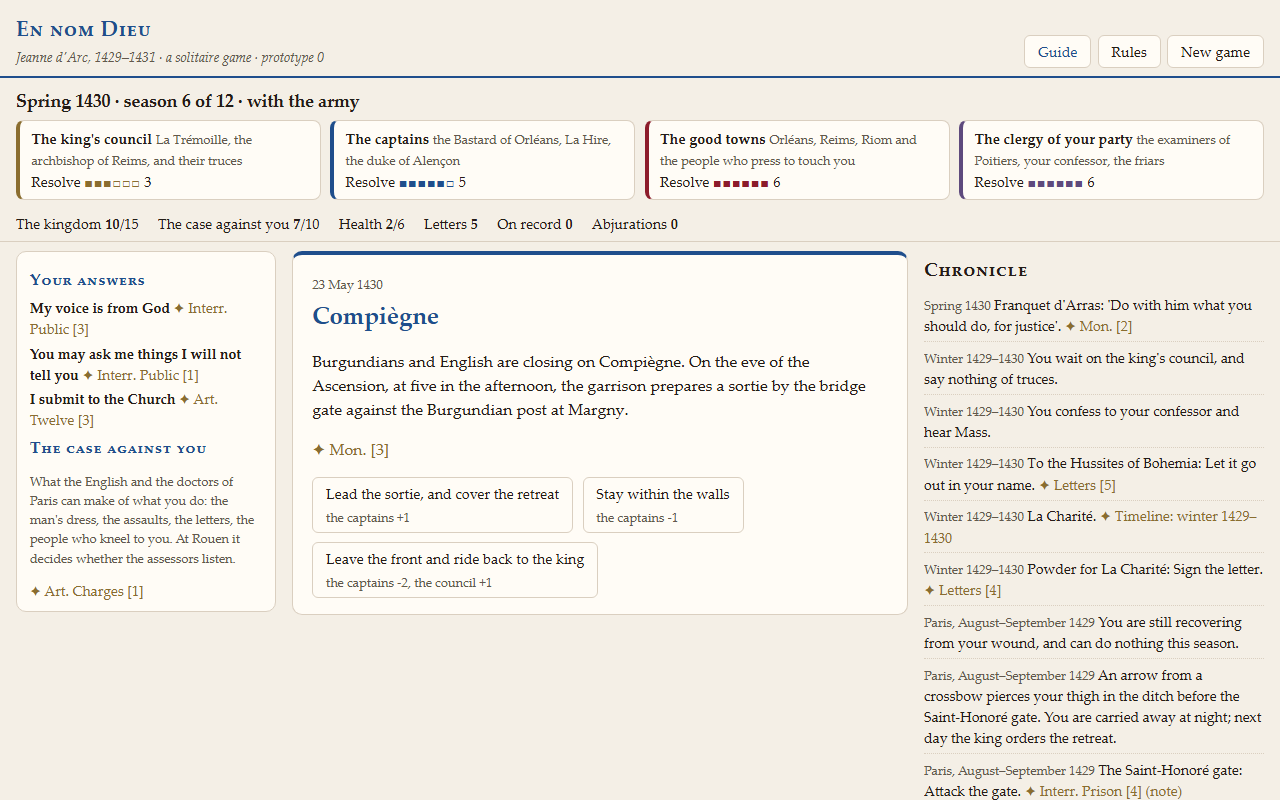Click answer My voice is from God

point(100,308)
